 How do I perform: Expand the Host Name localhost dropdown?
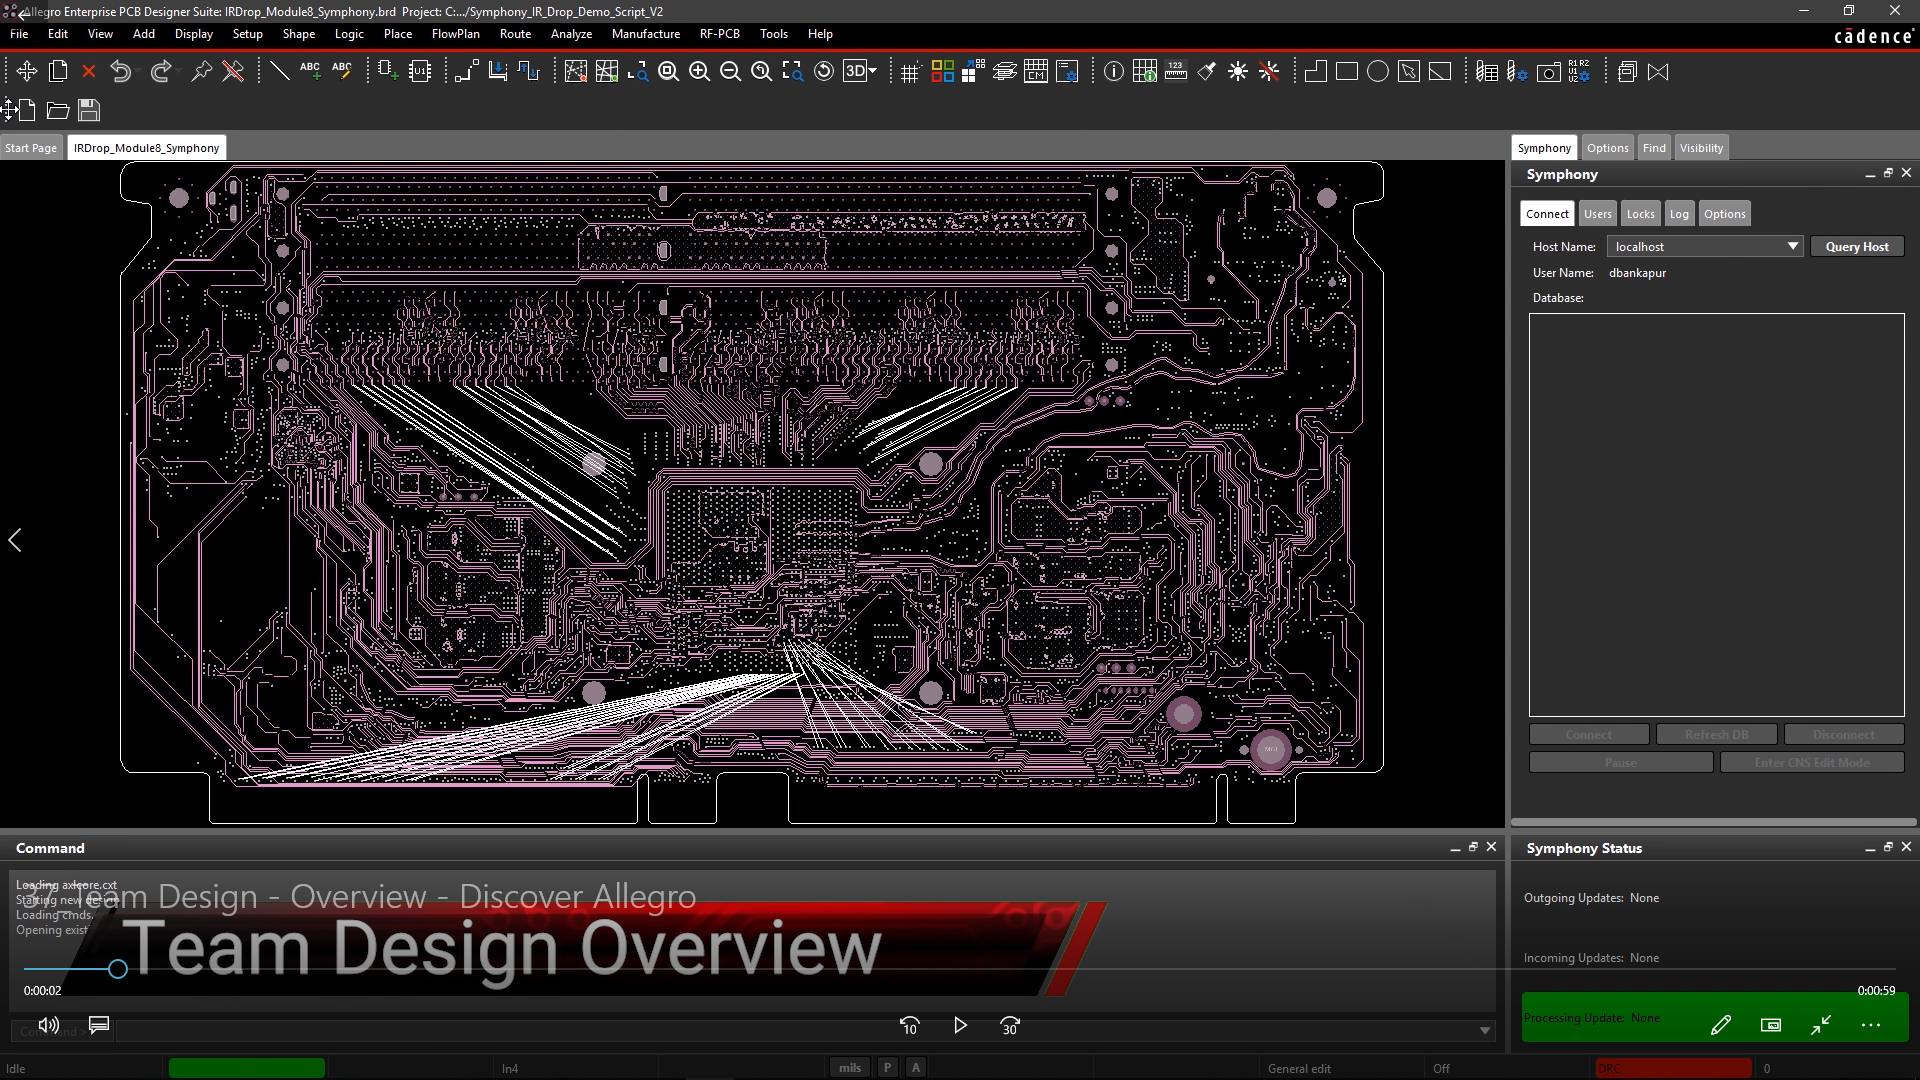click(x=1793, y=246)
